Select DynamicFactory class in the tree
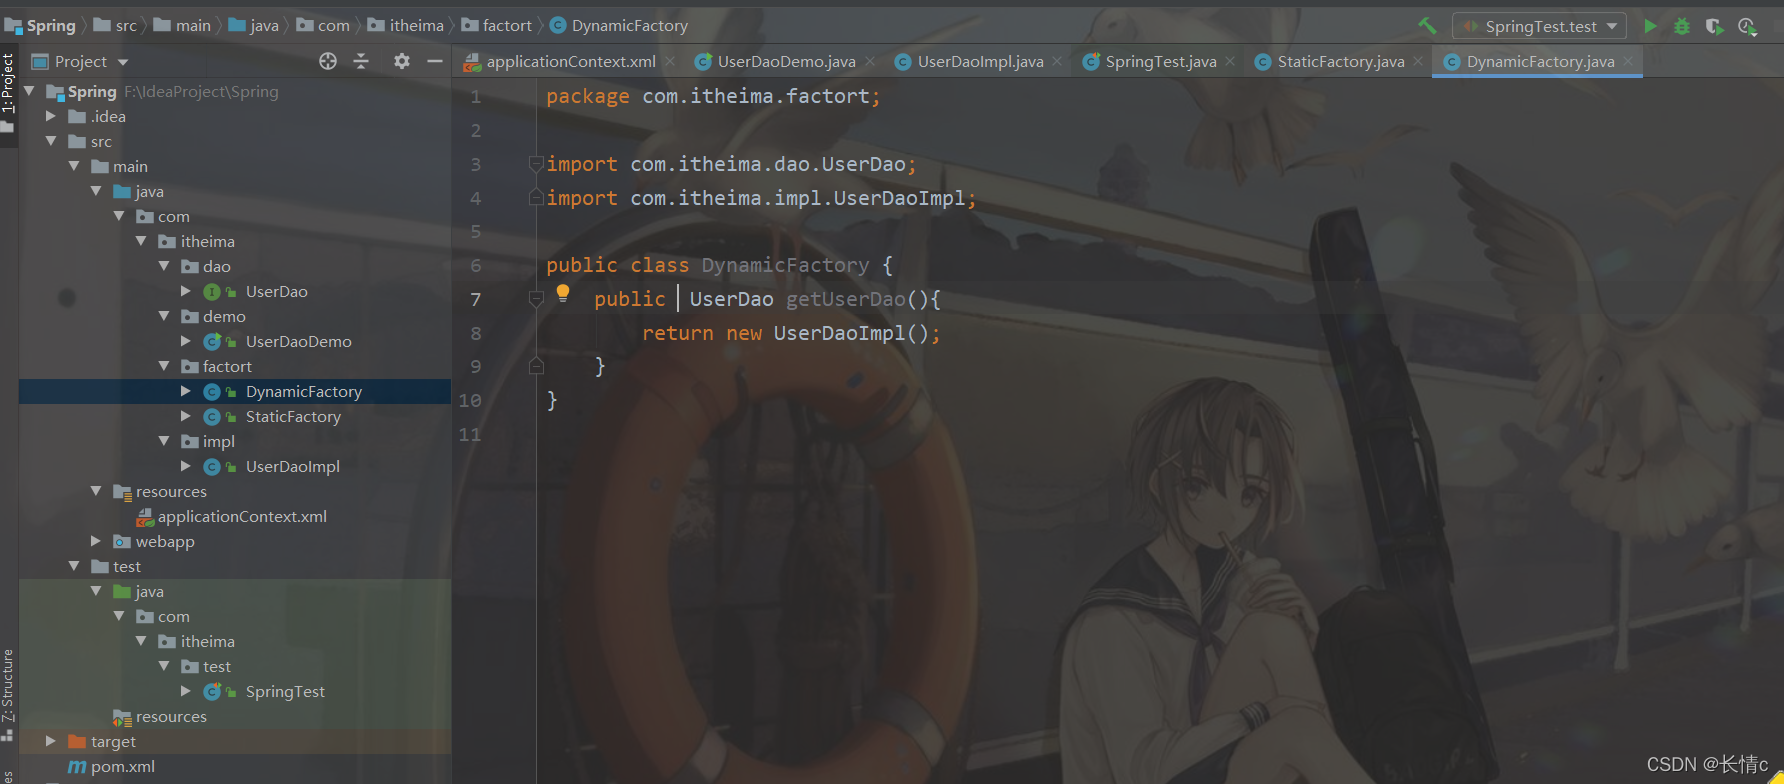 (303, 391)
